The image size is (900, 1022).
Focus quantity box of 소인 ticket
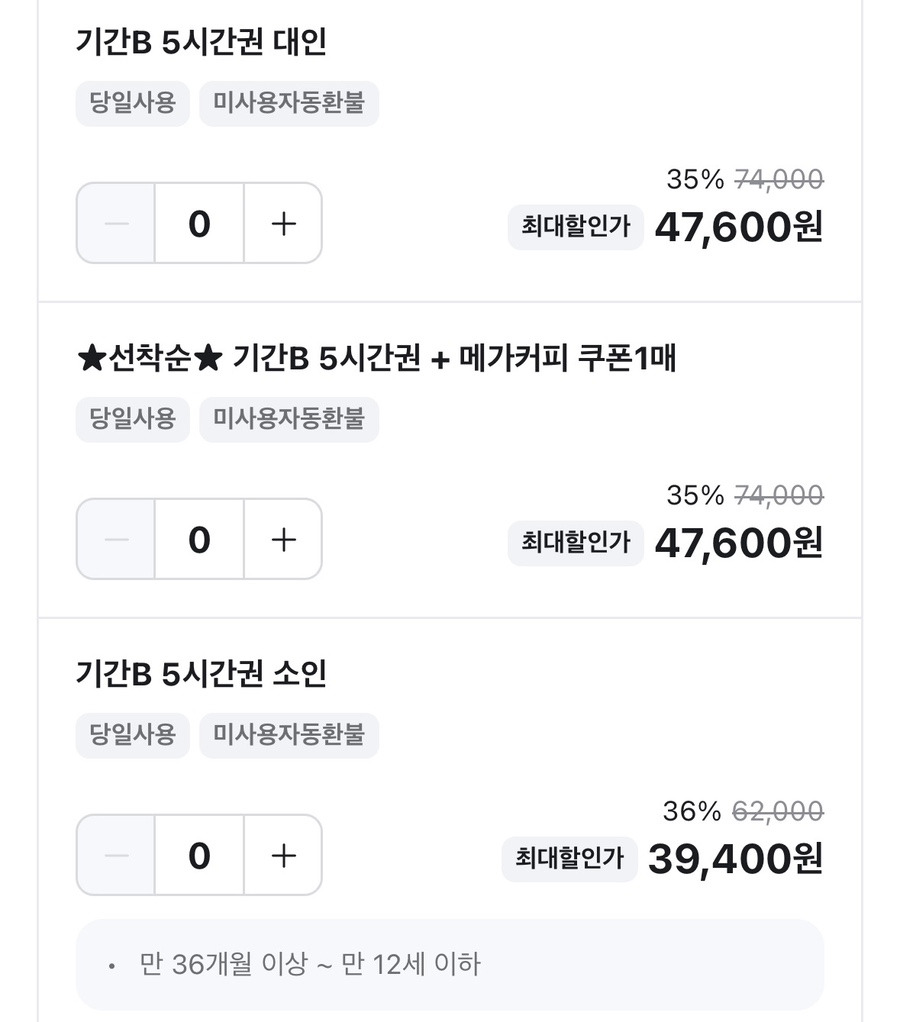pos(199,855)
